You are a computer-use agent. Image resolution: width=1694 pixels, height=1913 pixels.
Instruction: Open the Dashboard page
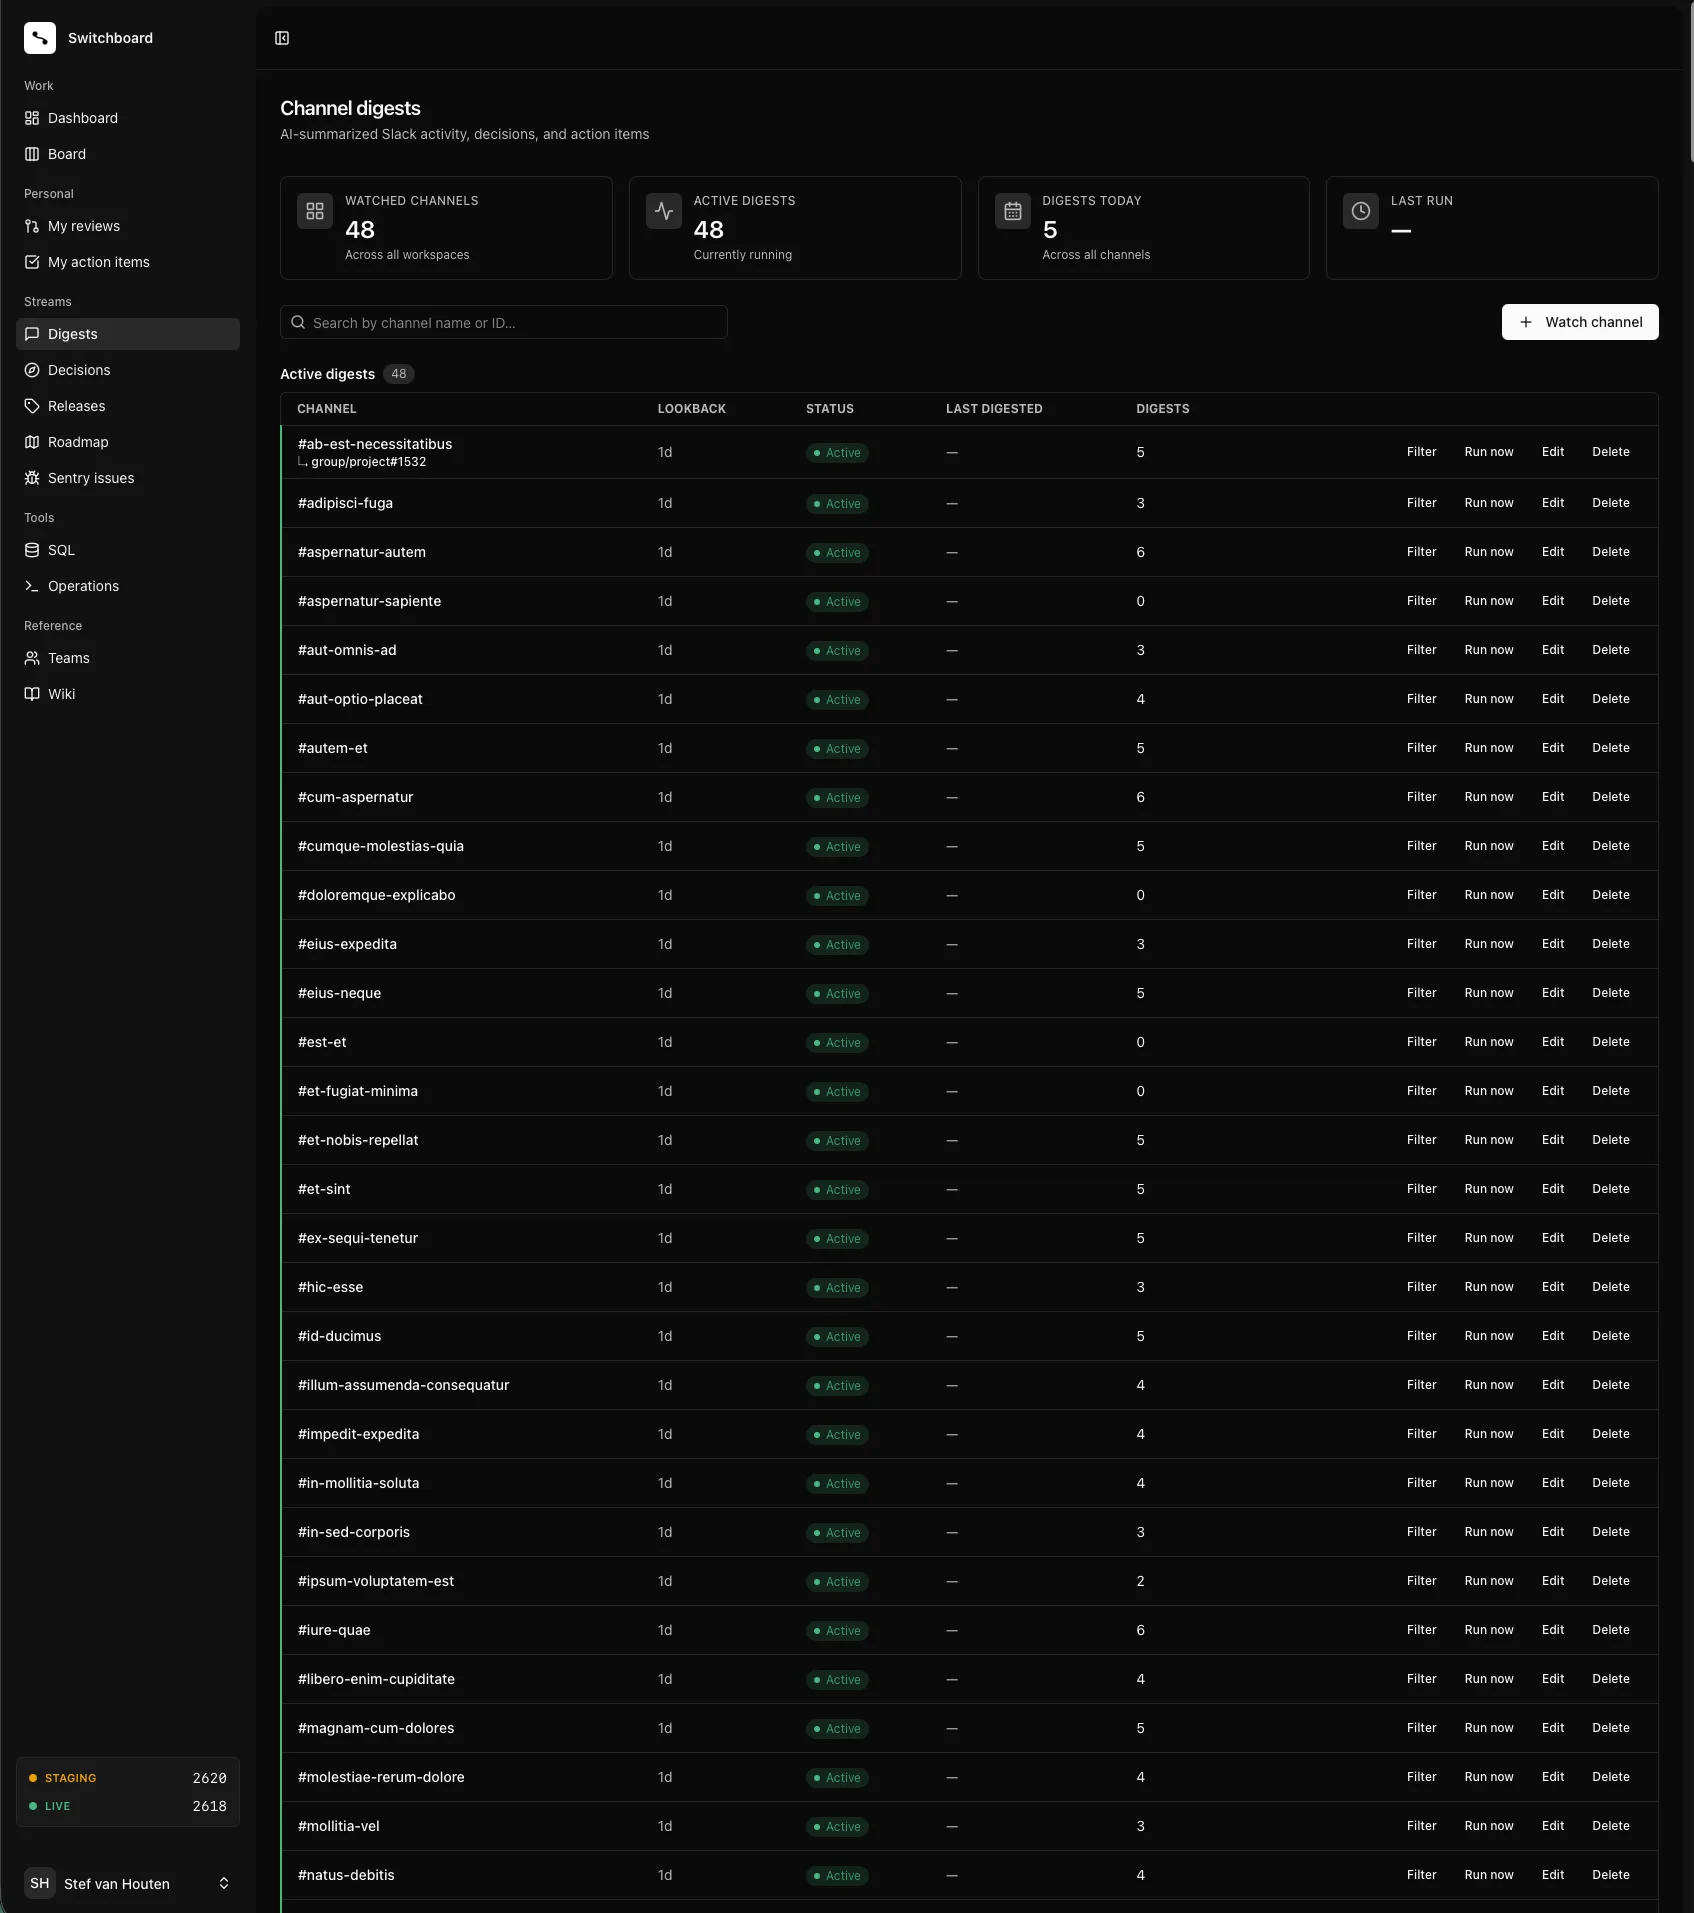pyautogui.click(x=128, y=118)
